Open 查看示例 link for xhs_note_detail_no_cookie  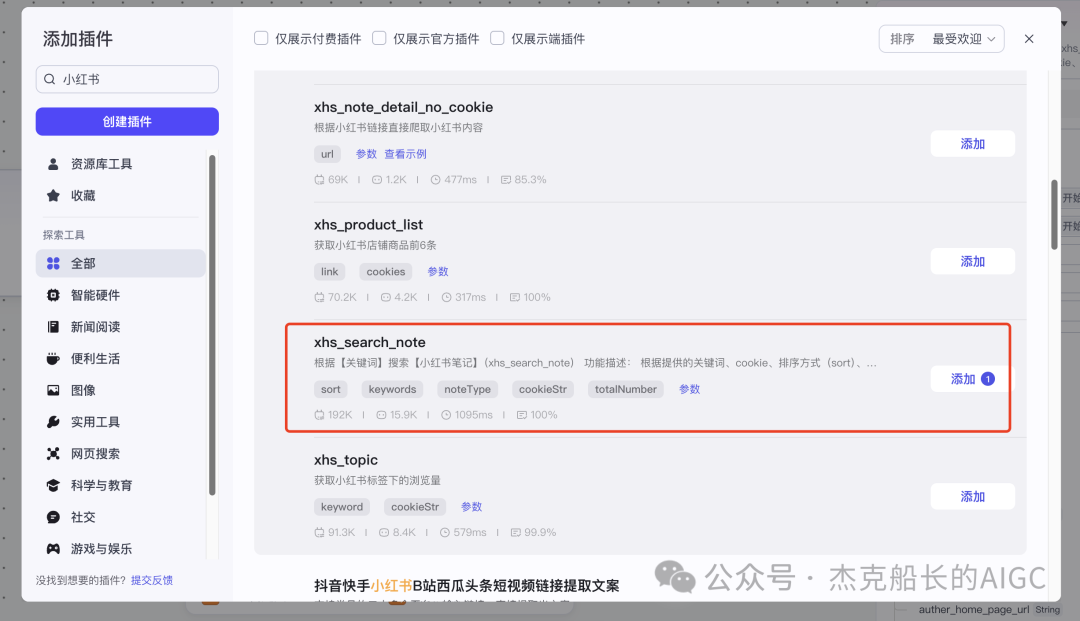tap(405, 154)
